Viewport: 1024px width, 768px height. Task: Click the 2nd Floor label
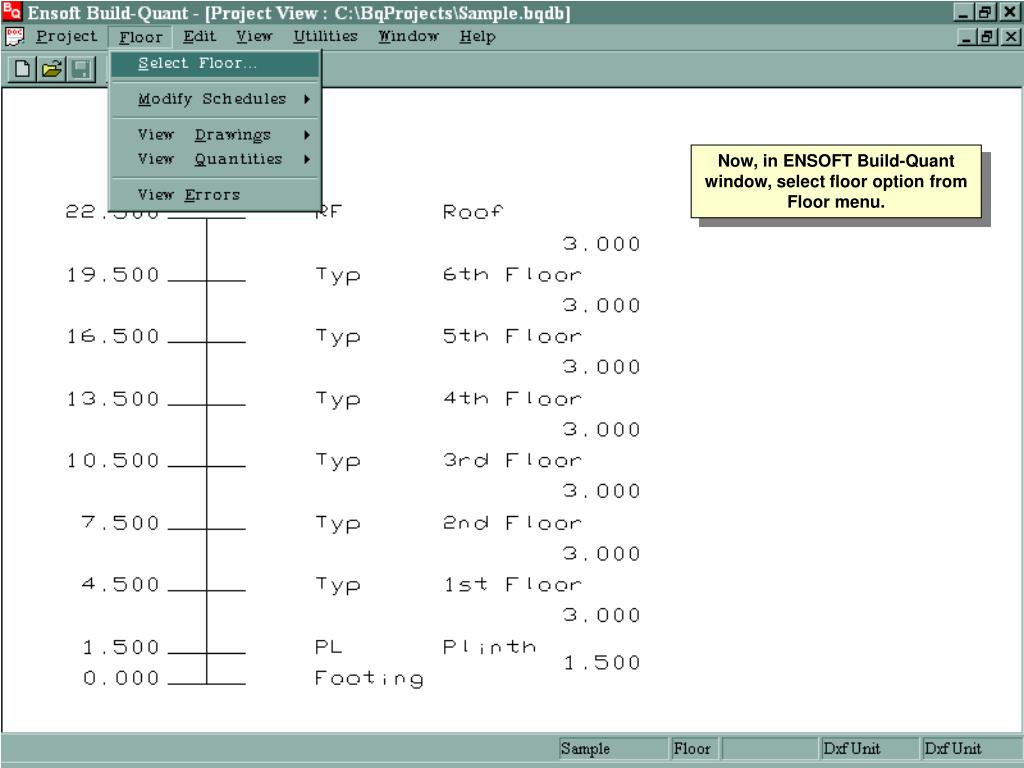[511, 522]
